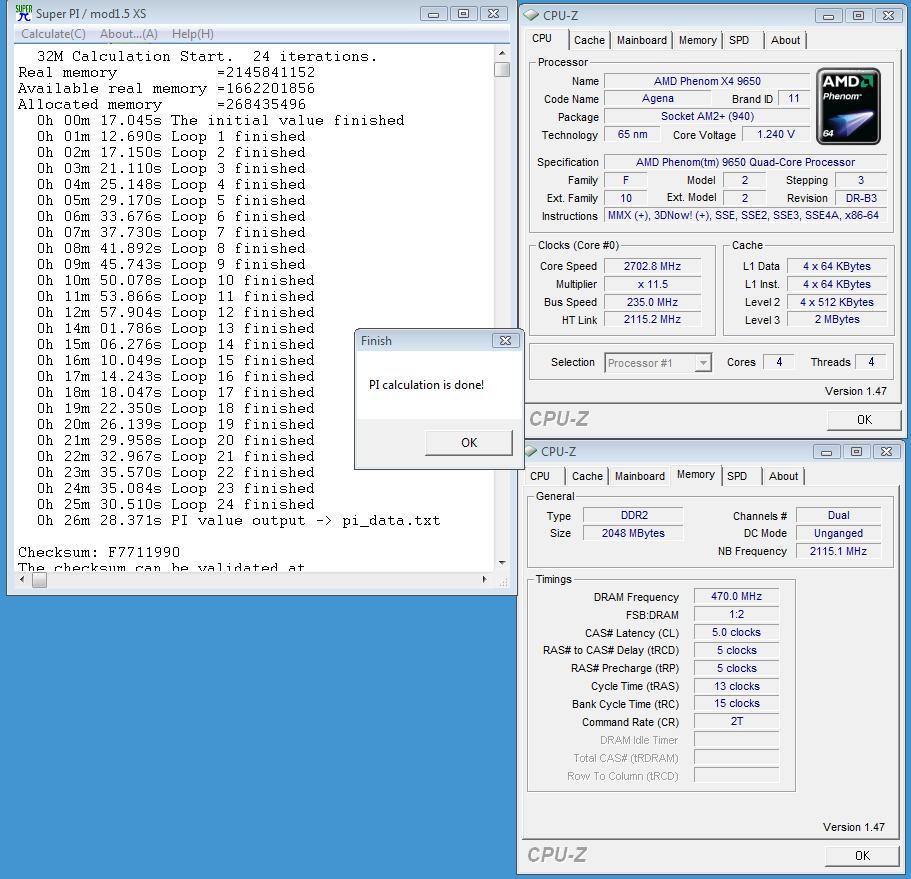Click Revision value DR-B3
The height and width of the screenshot is (879, 911).
(x=861, y=198)
